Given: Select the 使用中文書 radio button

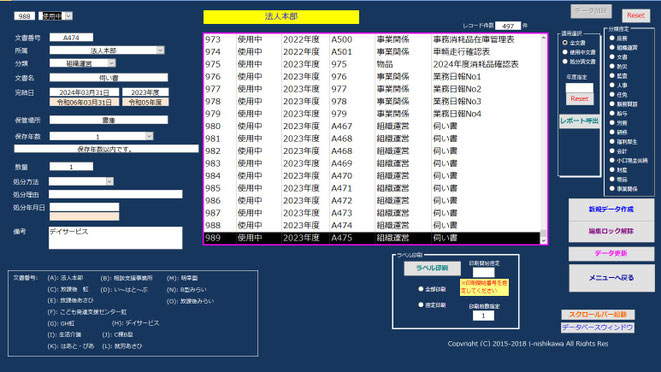Looking at the screenshot, I should click(565, 52).
